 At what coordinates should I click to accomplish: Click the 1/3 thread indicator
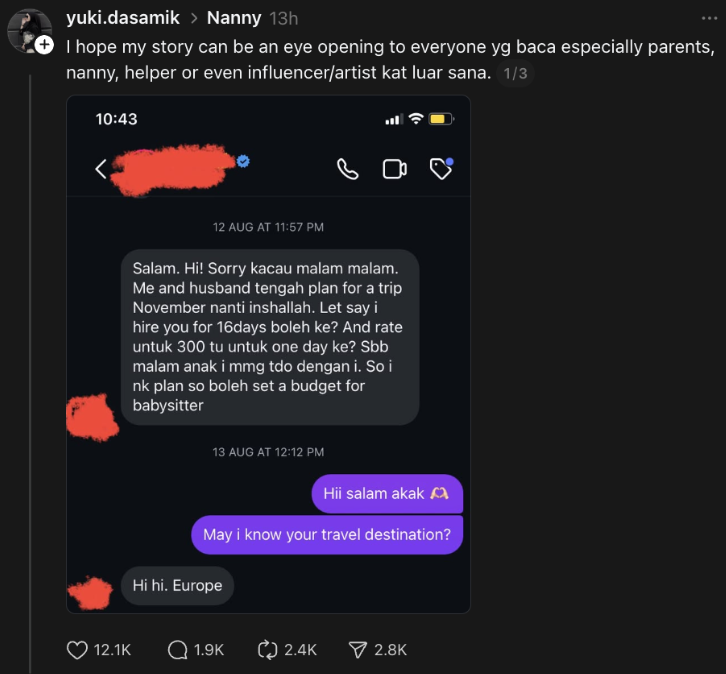[x=515, y=73]
